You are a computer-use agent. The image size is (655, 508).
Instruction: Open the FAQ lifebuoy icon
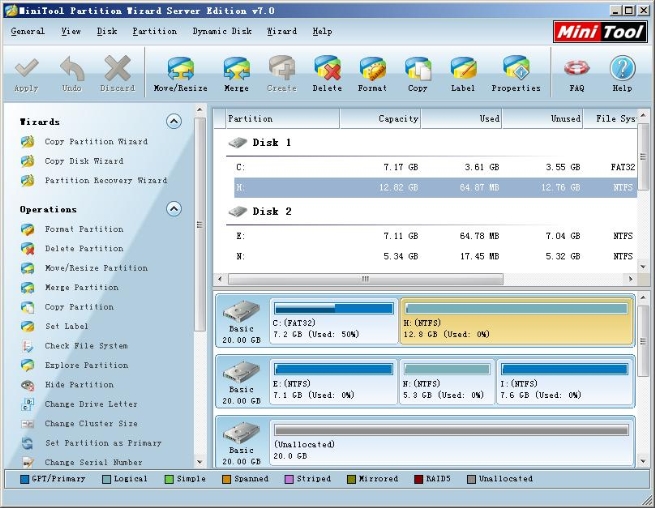coord(576,68)
